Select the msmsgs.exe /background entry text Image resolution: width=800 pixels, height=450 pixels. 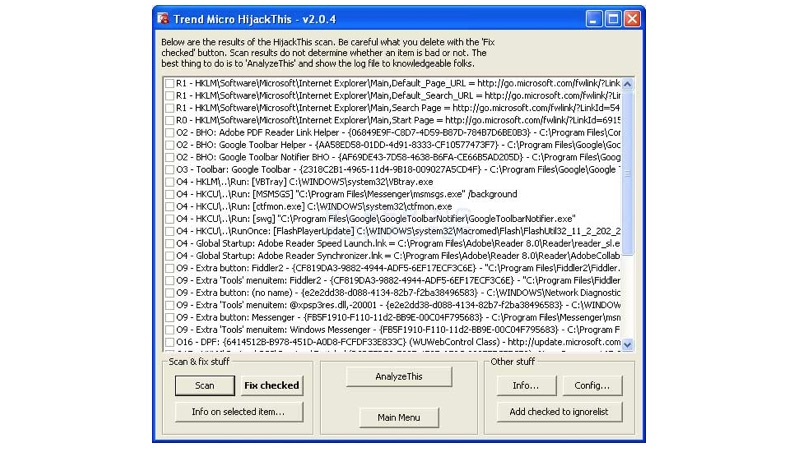point(347,194)
